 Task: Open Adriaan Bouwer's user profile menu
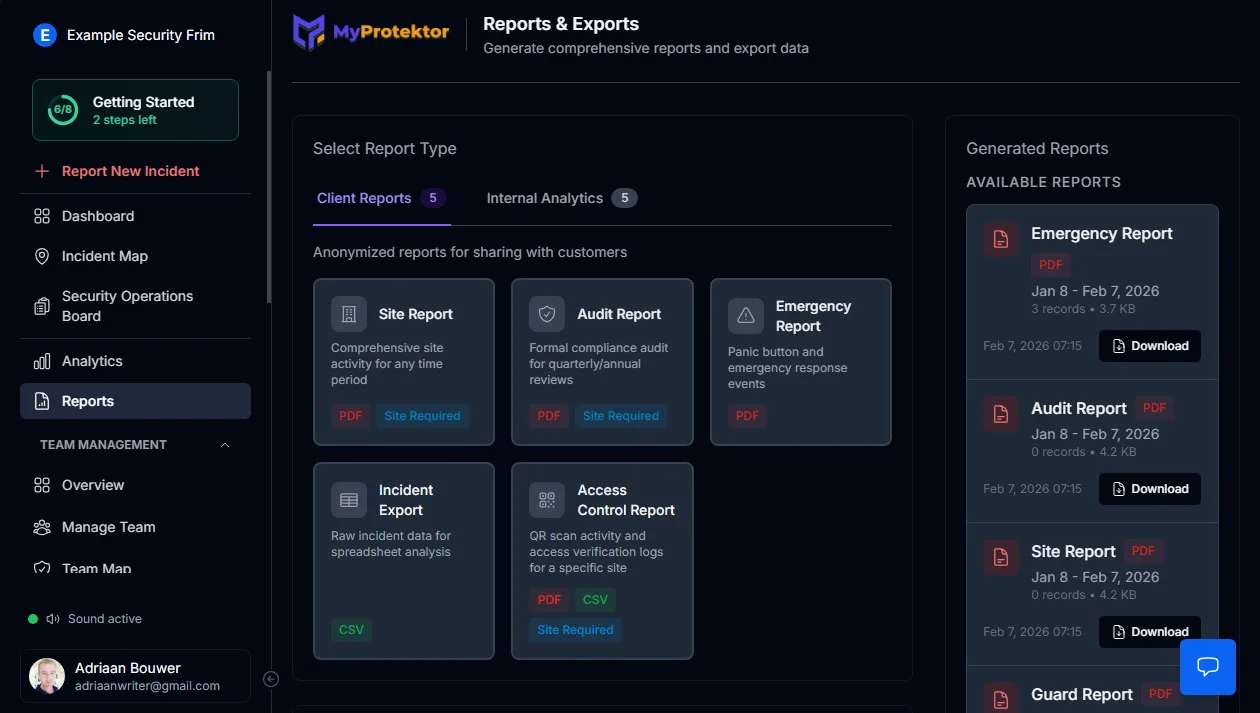coord(135,676)
